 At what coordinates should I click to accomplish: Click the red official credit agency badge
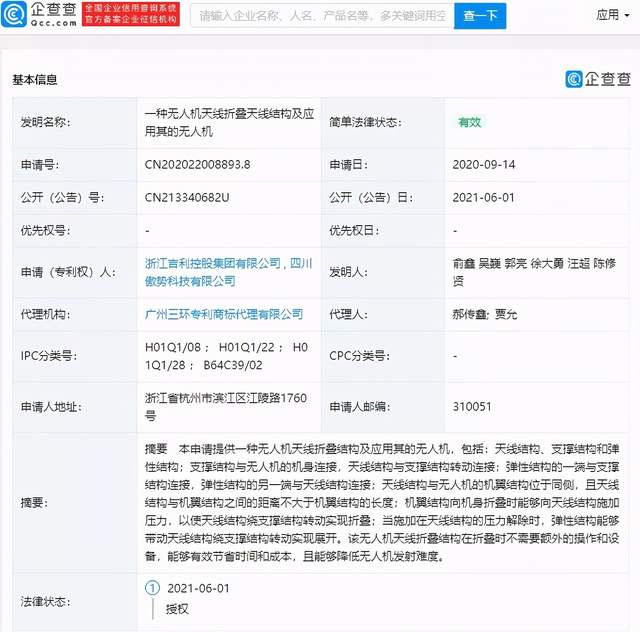(131, 14)
